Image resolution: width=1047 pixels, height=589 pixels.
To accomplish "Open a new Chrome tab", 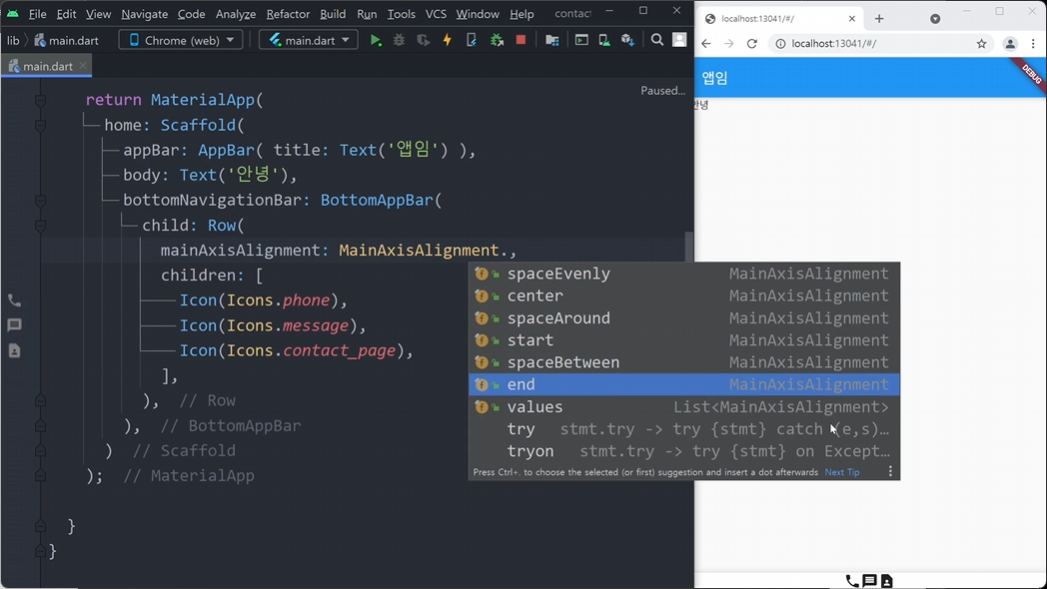I will (x=879, y=19).
